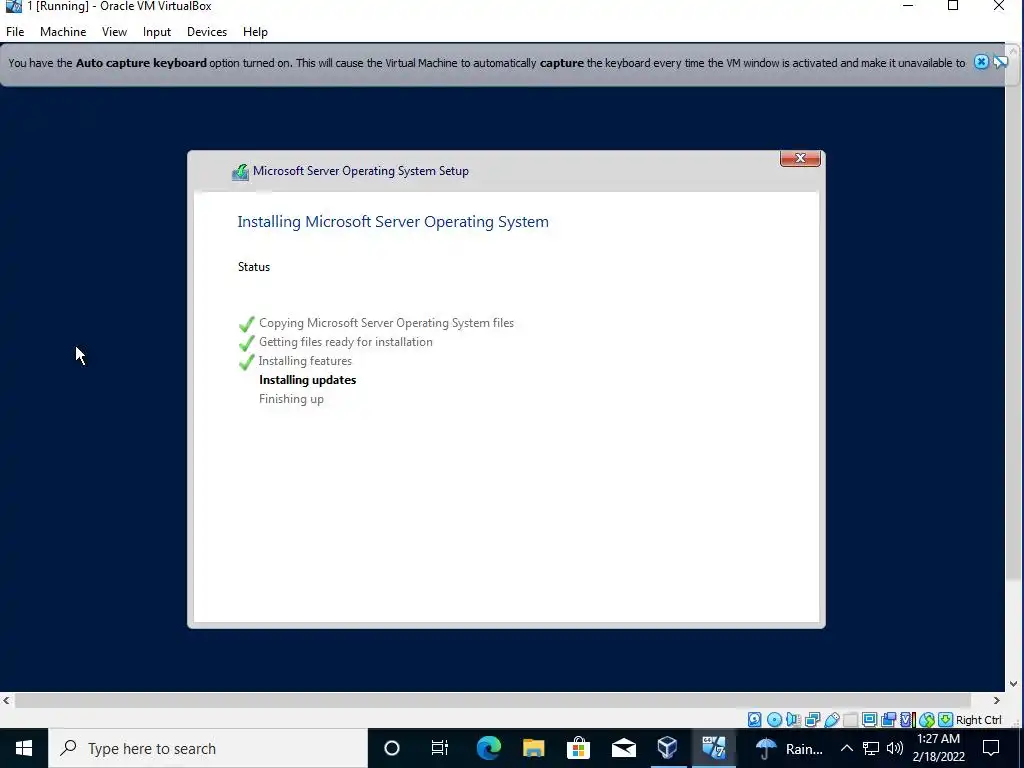Screen dimensions: 1024x768
Task: Dismiss the auto capture keyboard notification
Action: (x=981, y=62)
